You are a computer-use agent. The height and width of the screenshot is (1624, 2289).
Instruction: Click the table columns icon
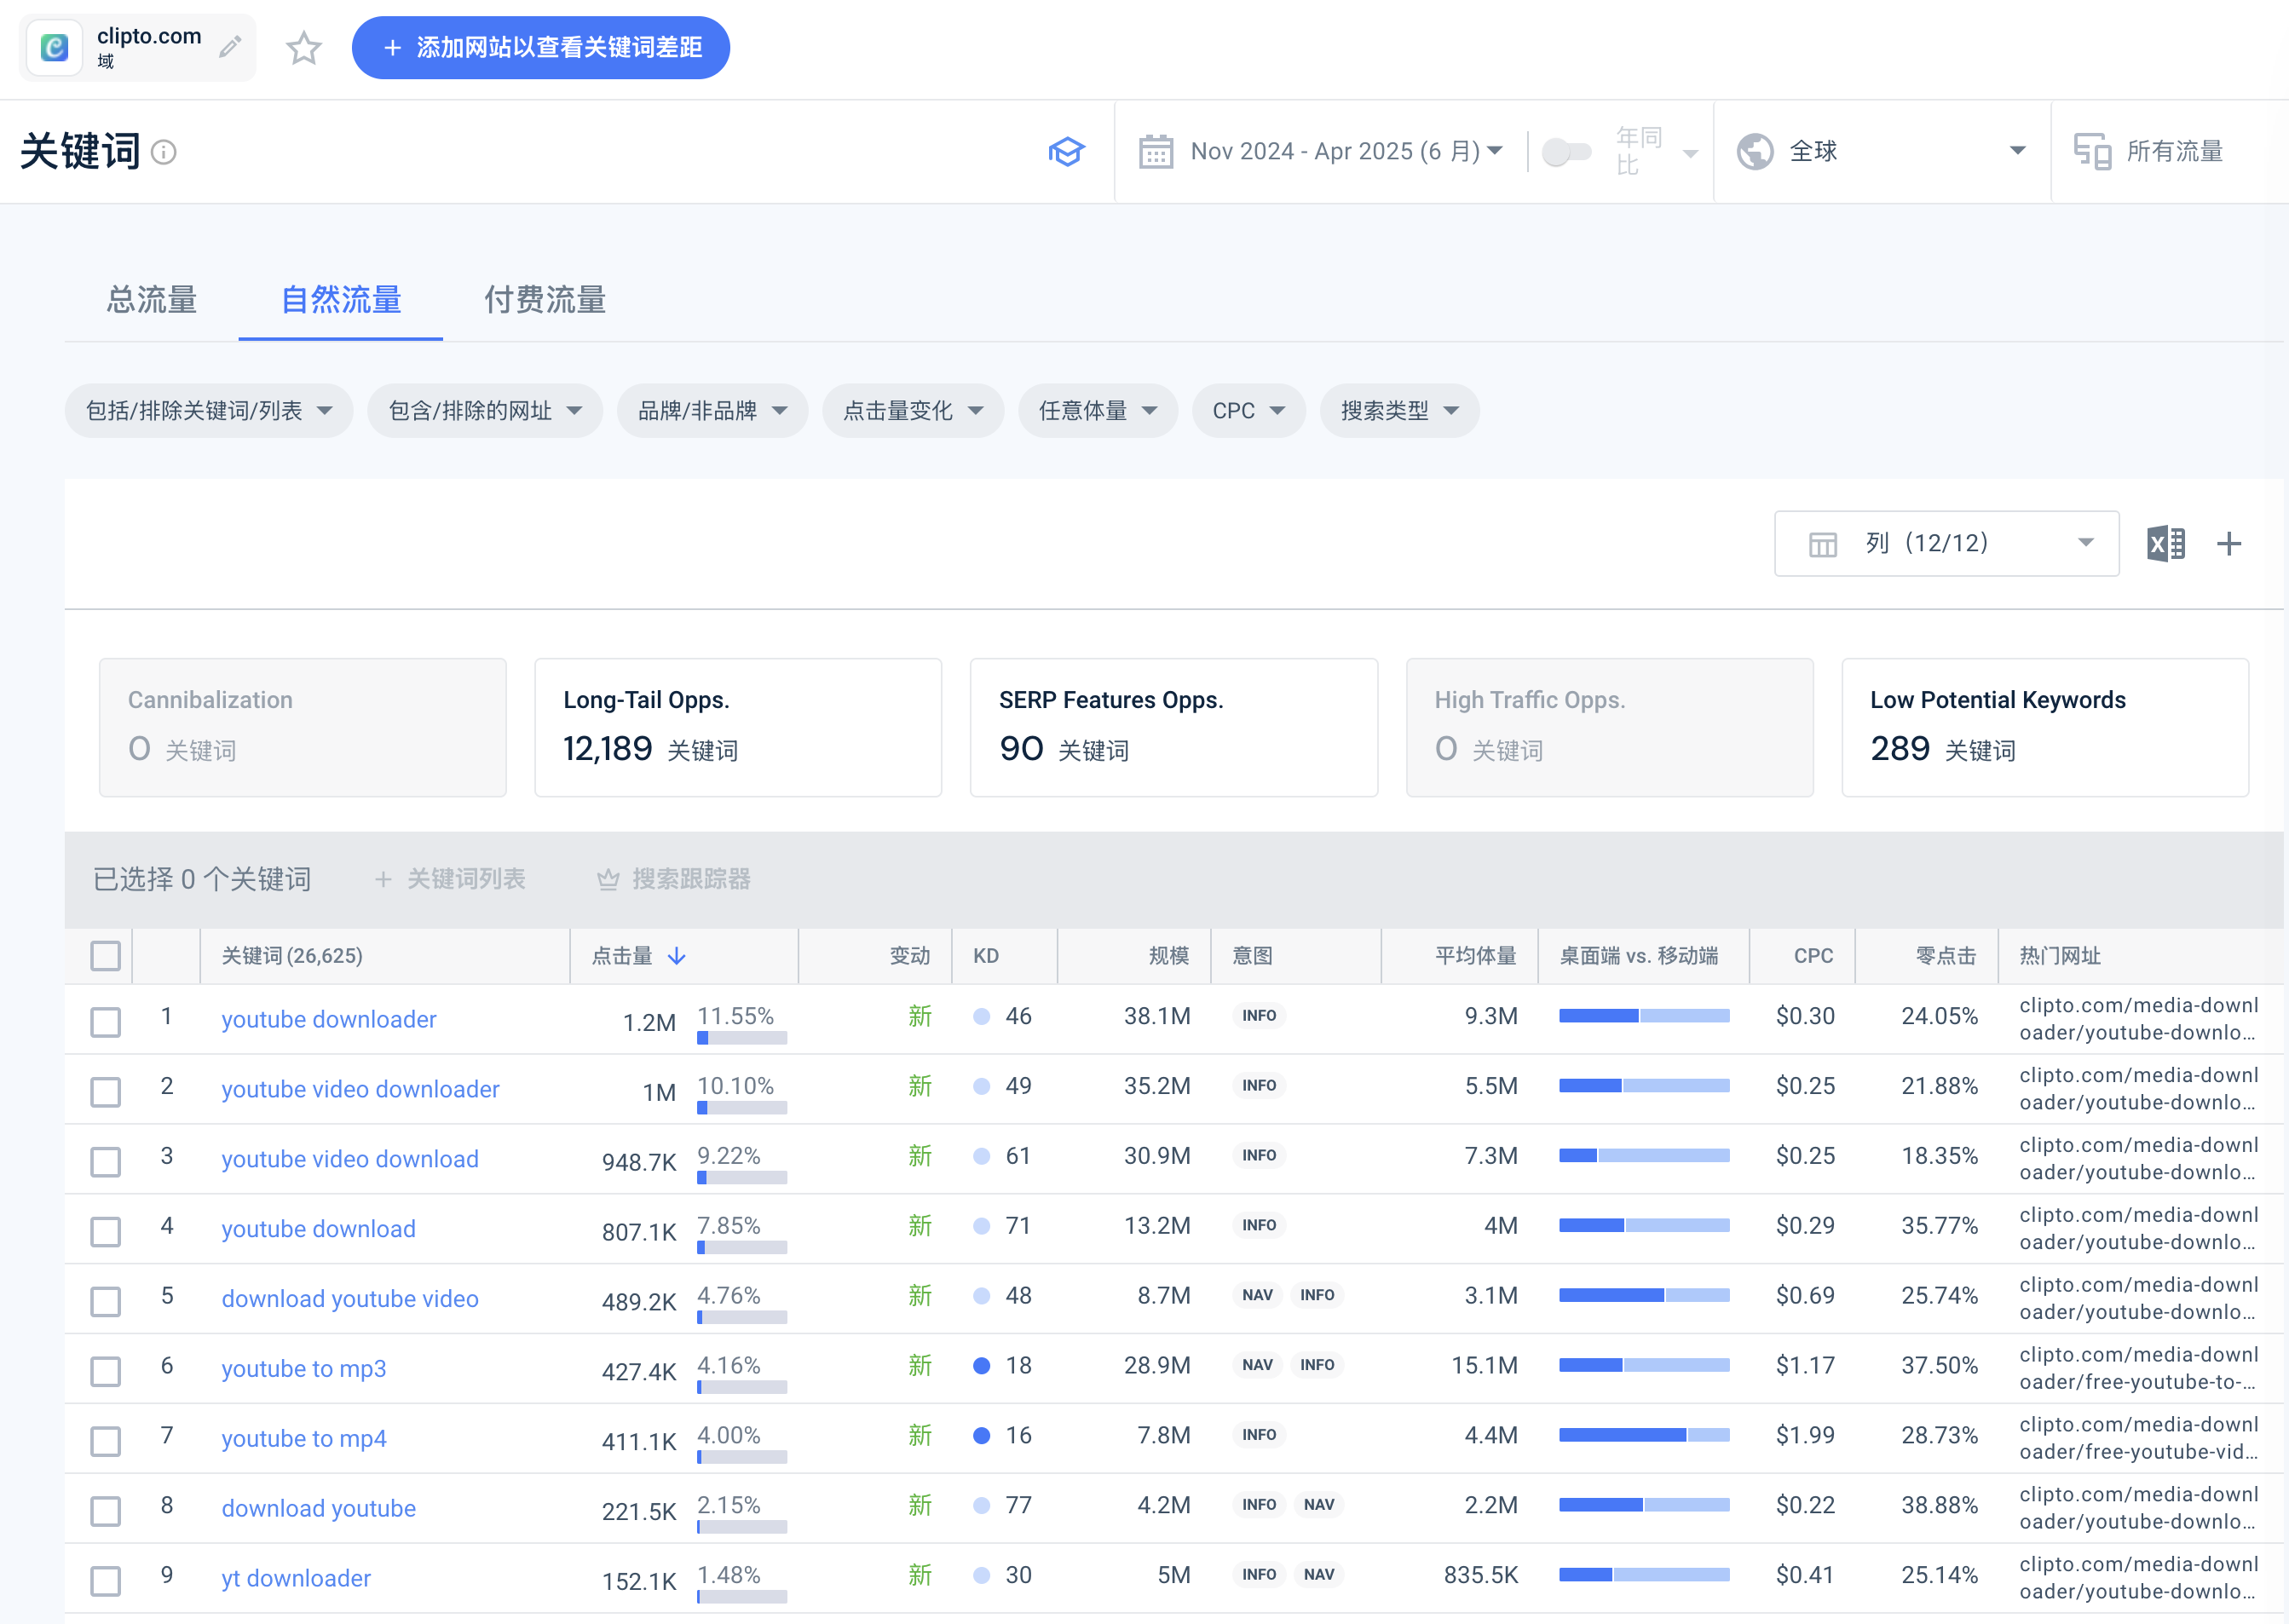tap(1822, 544)
